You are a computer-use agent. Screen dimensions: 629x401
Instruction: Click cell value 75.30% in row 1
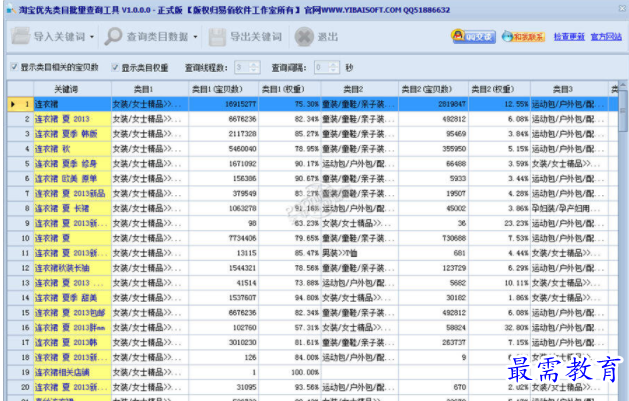click(290, 104)
